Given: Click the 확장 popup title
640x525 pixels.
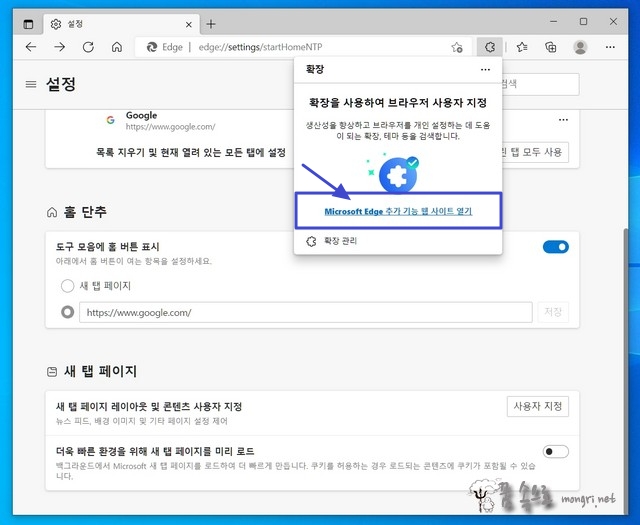Looking at the screenshot, I should point(315,69).
